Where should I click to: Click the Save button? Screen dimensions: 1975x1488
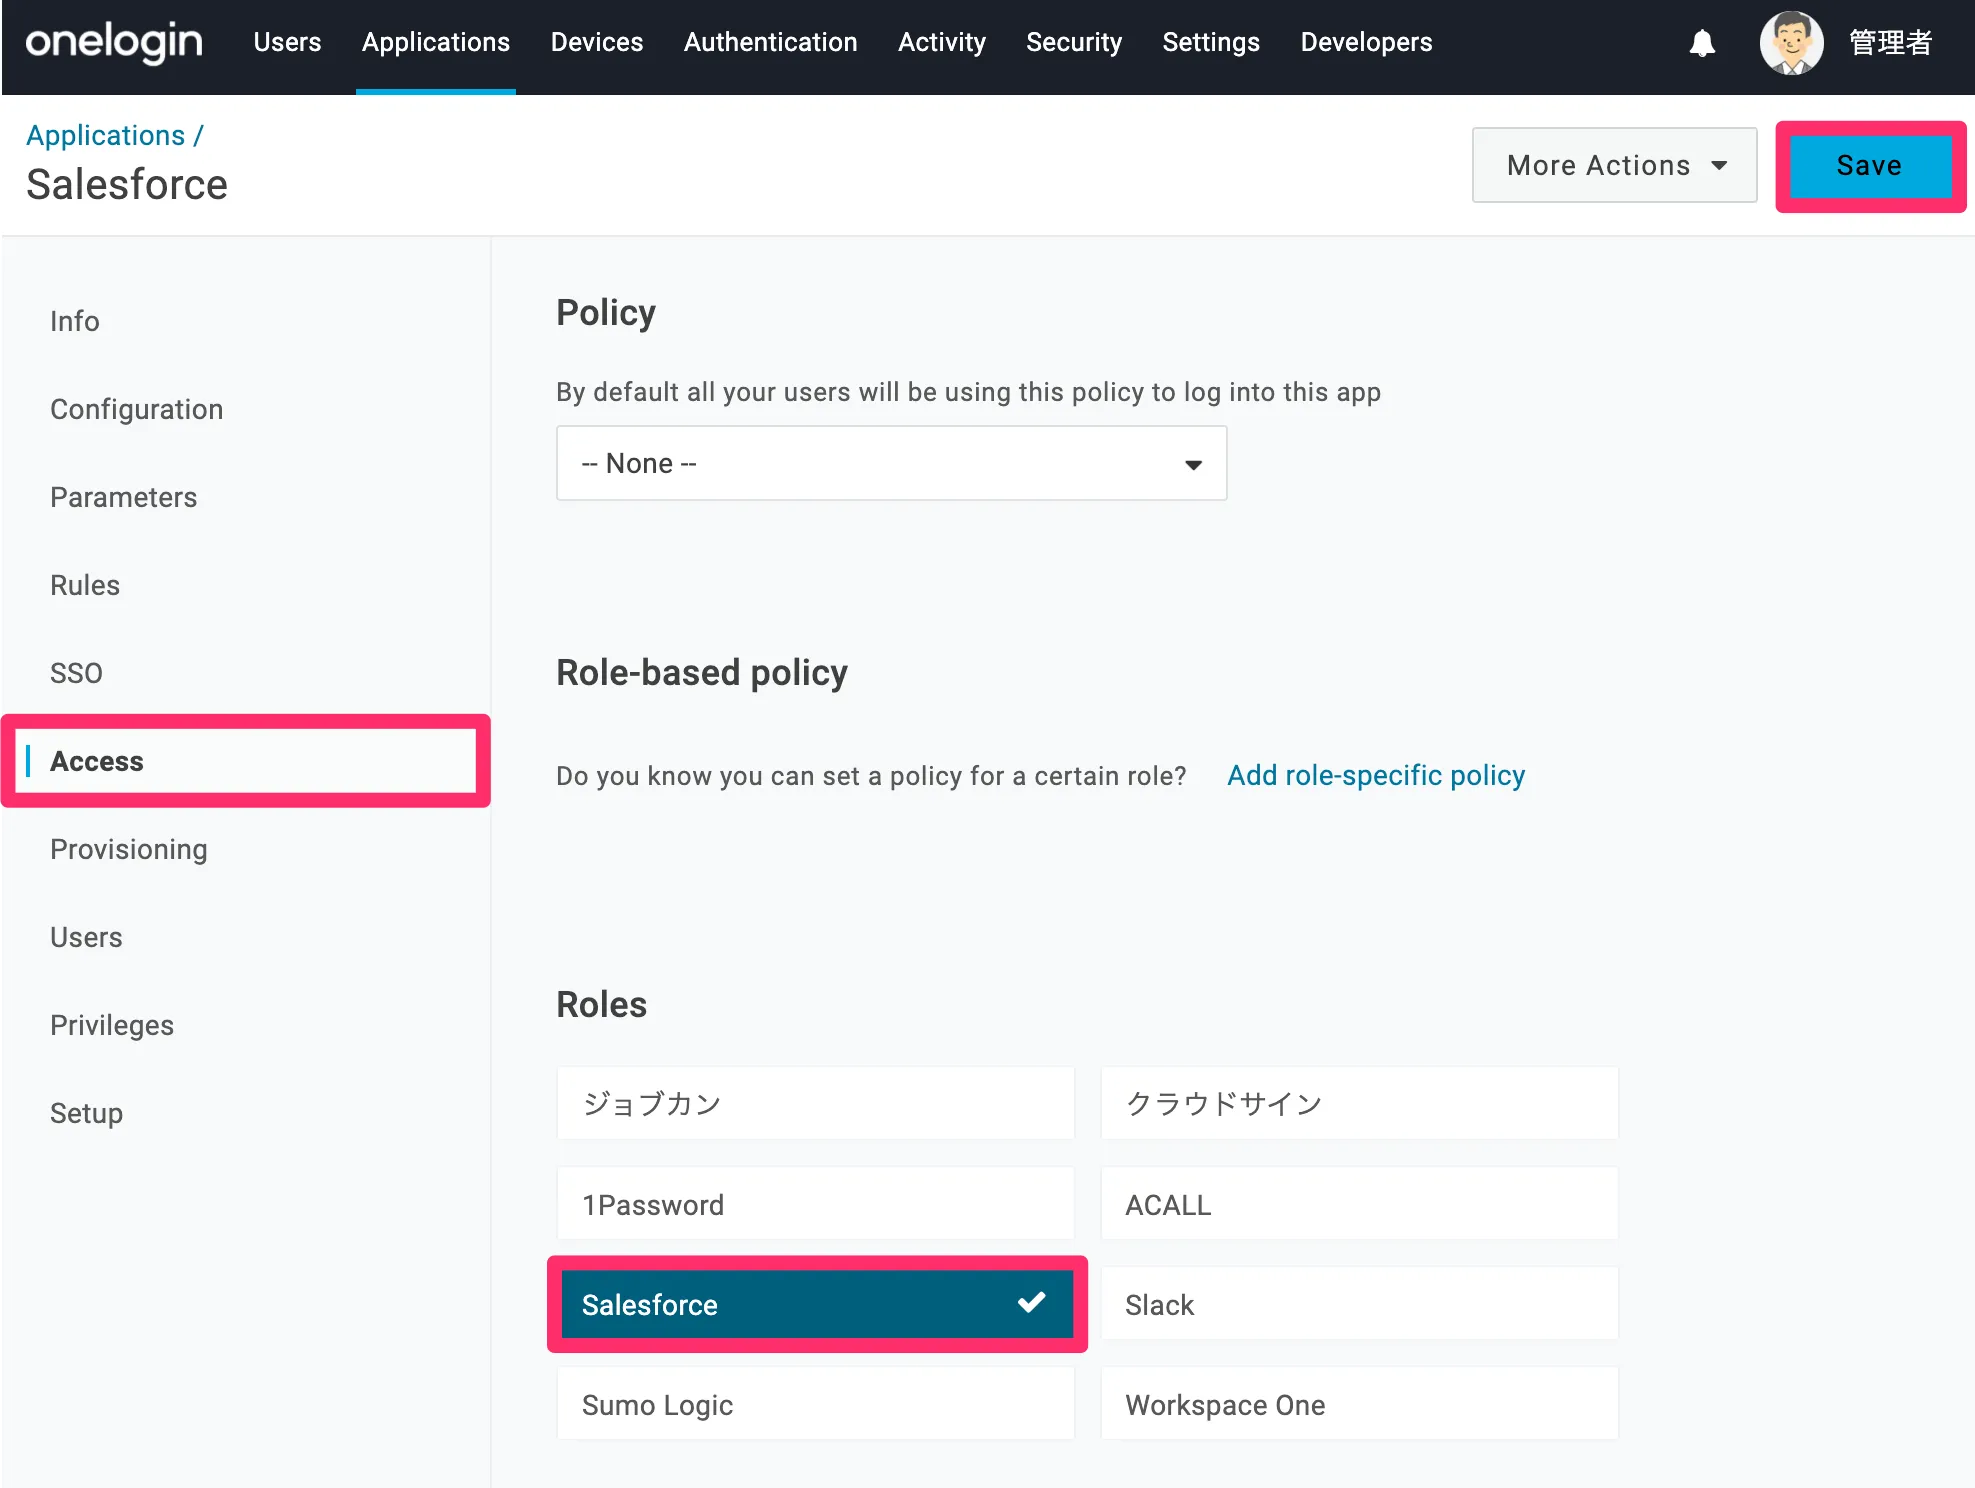click(1868, 165)
